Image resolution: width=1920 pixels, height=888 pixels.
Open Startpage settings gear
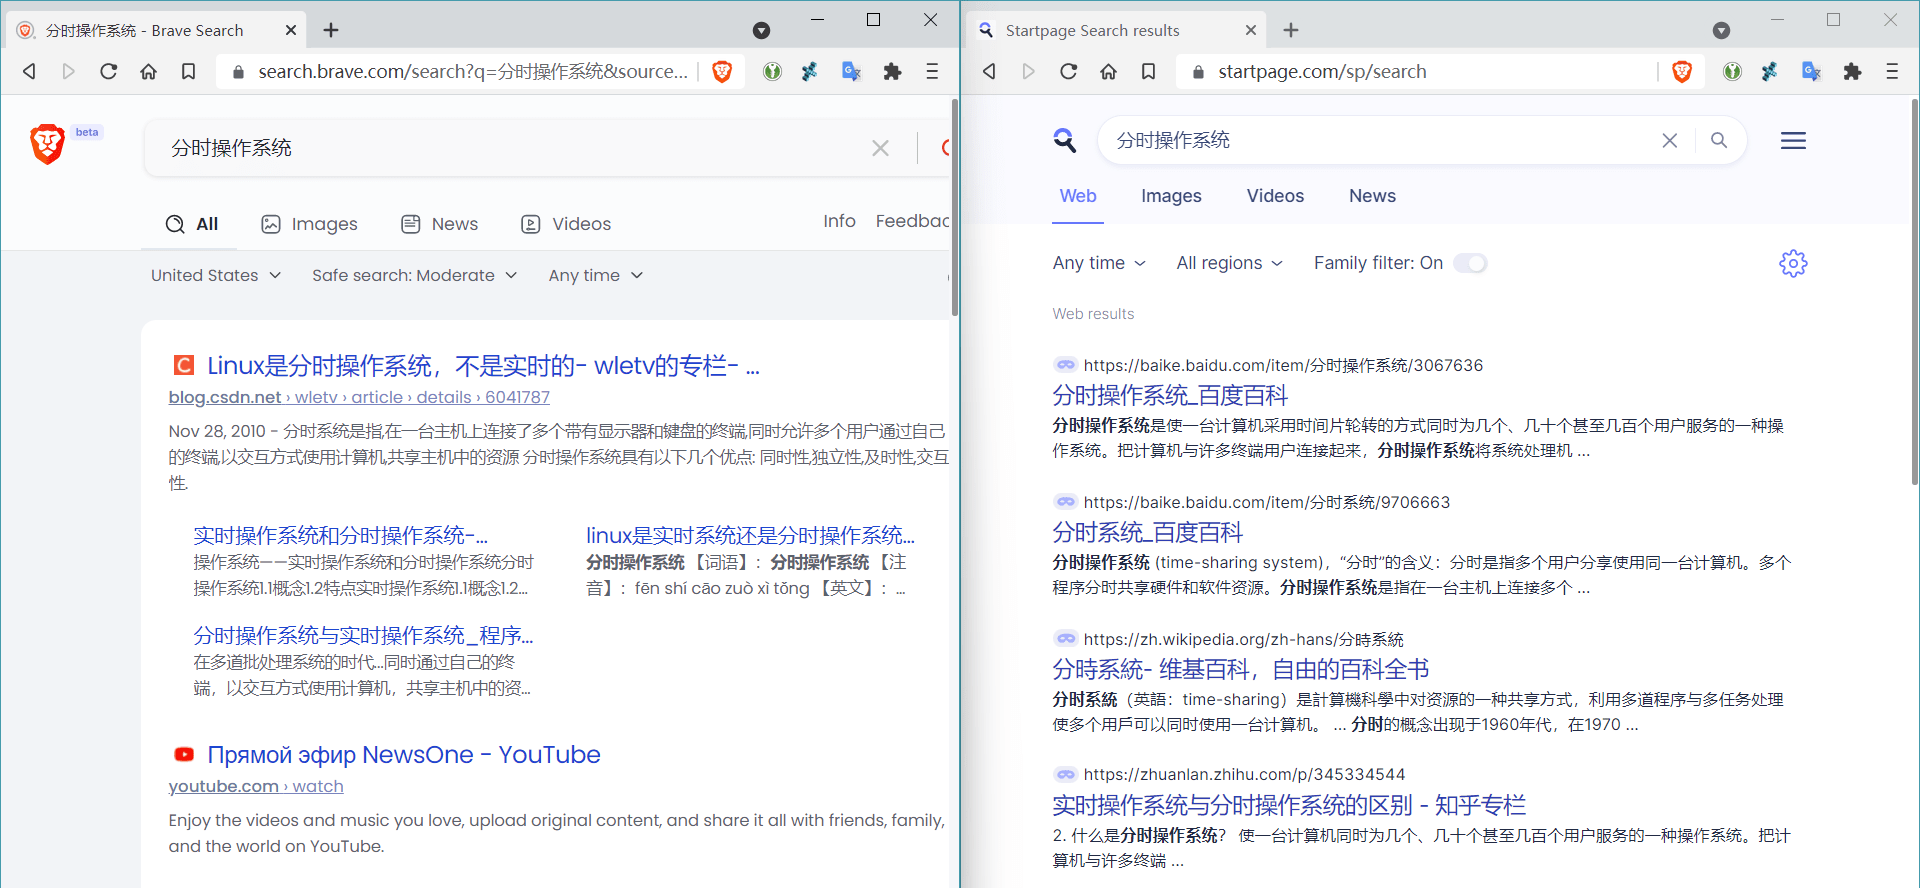pyautogui.click(x=1793, y=263)
